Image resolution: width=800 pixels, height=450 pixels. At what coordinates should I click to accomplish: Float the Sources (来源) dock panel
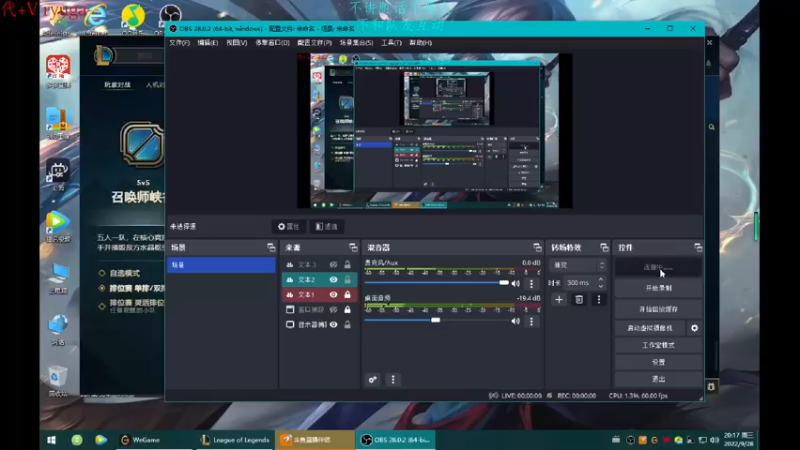click(x=353, y=247)
